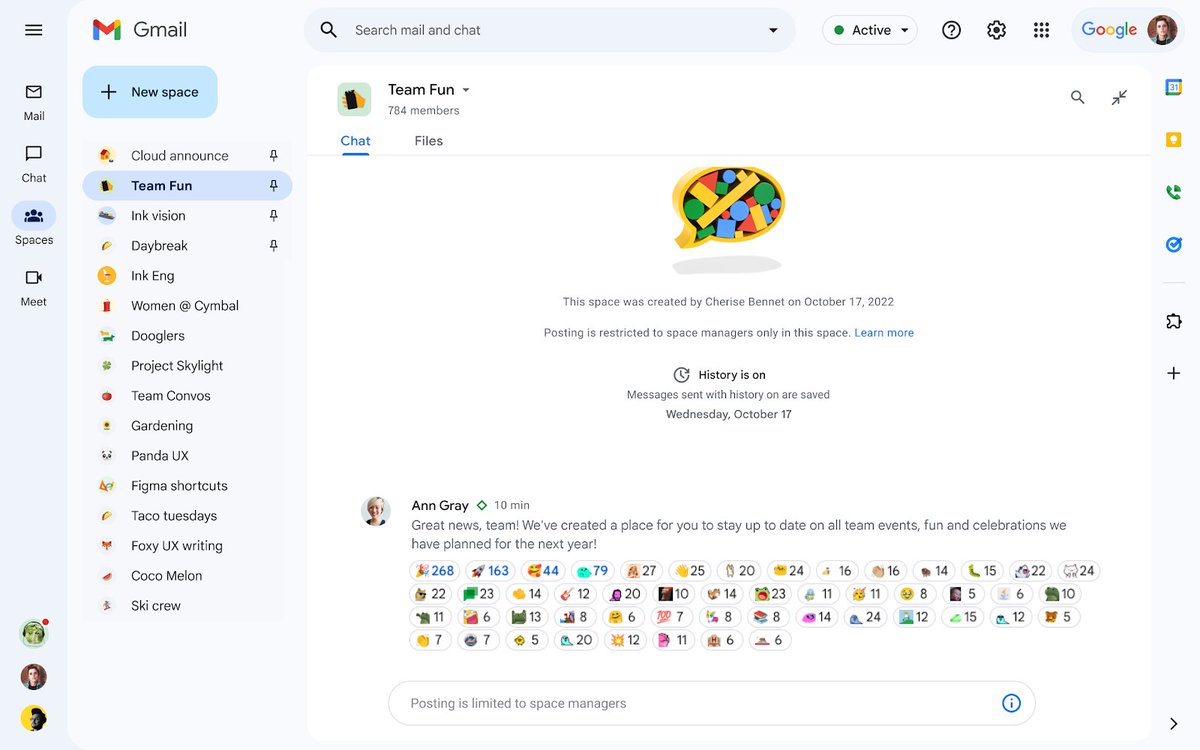Expand search options with the search dropdown arrow
This screenshot has width=1200, height=750.
coord(772,30)
